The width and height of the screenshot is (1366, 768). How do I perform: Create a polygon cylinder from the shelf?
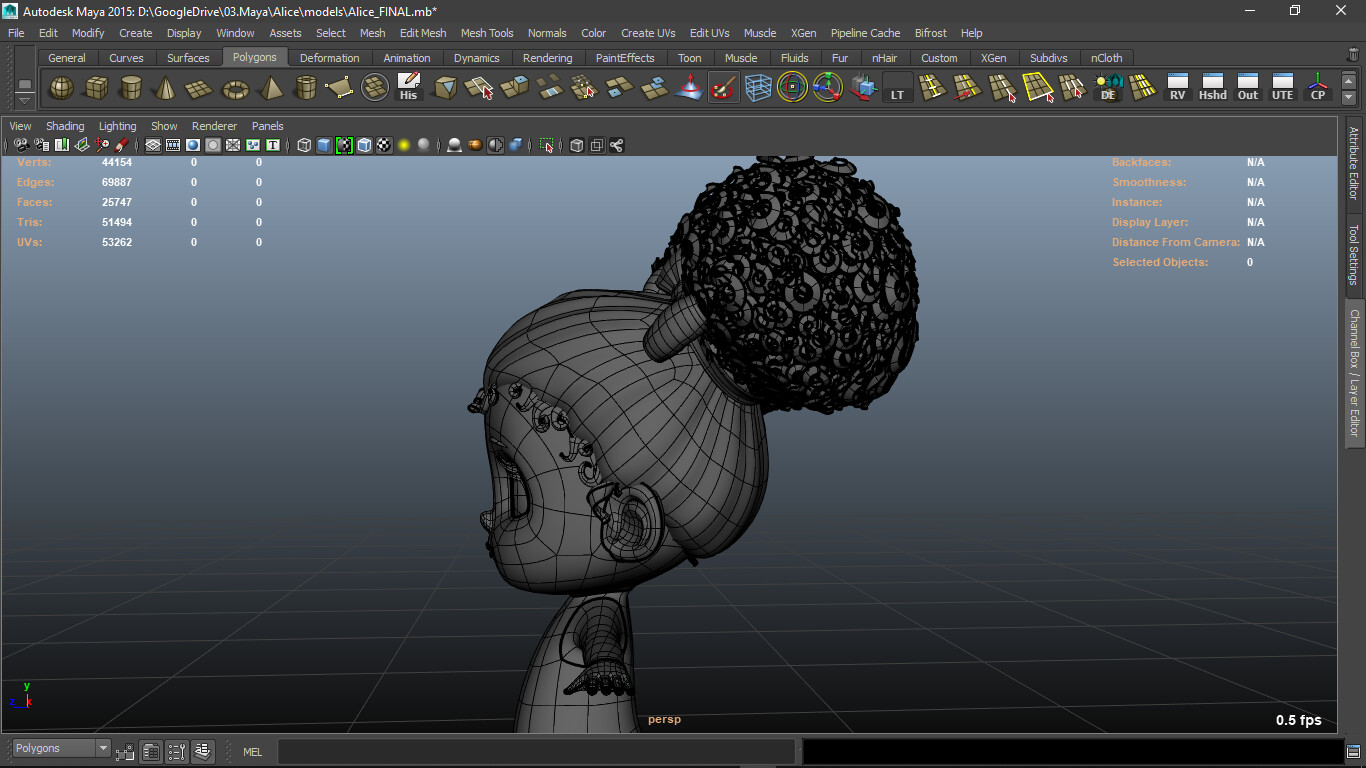[x=131, y=89]
